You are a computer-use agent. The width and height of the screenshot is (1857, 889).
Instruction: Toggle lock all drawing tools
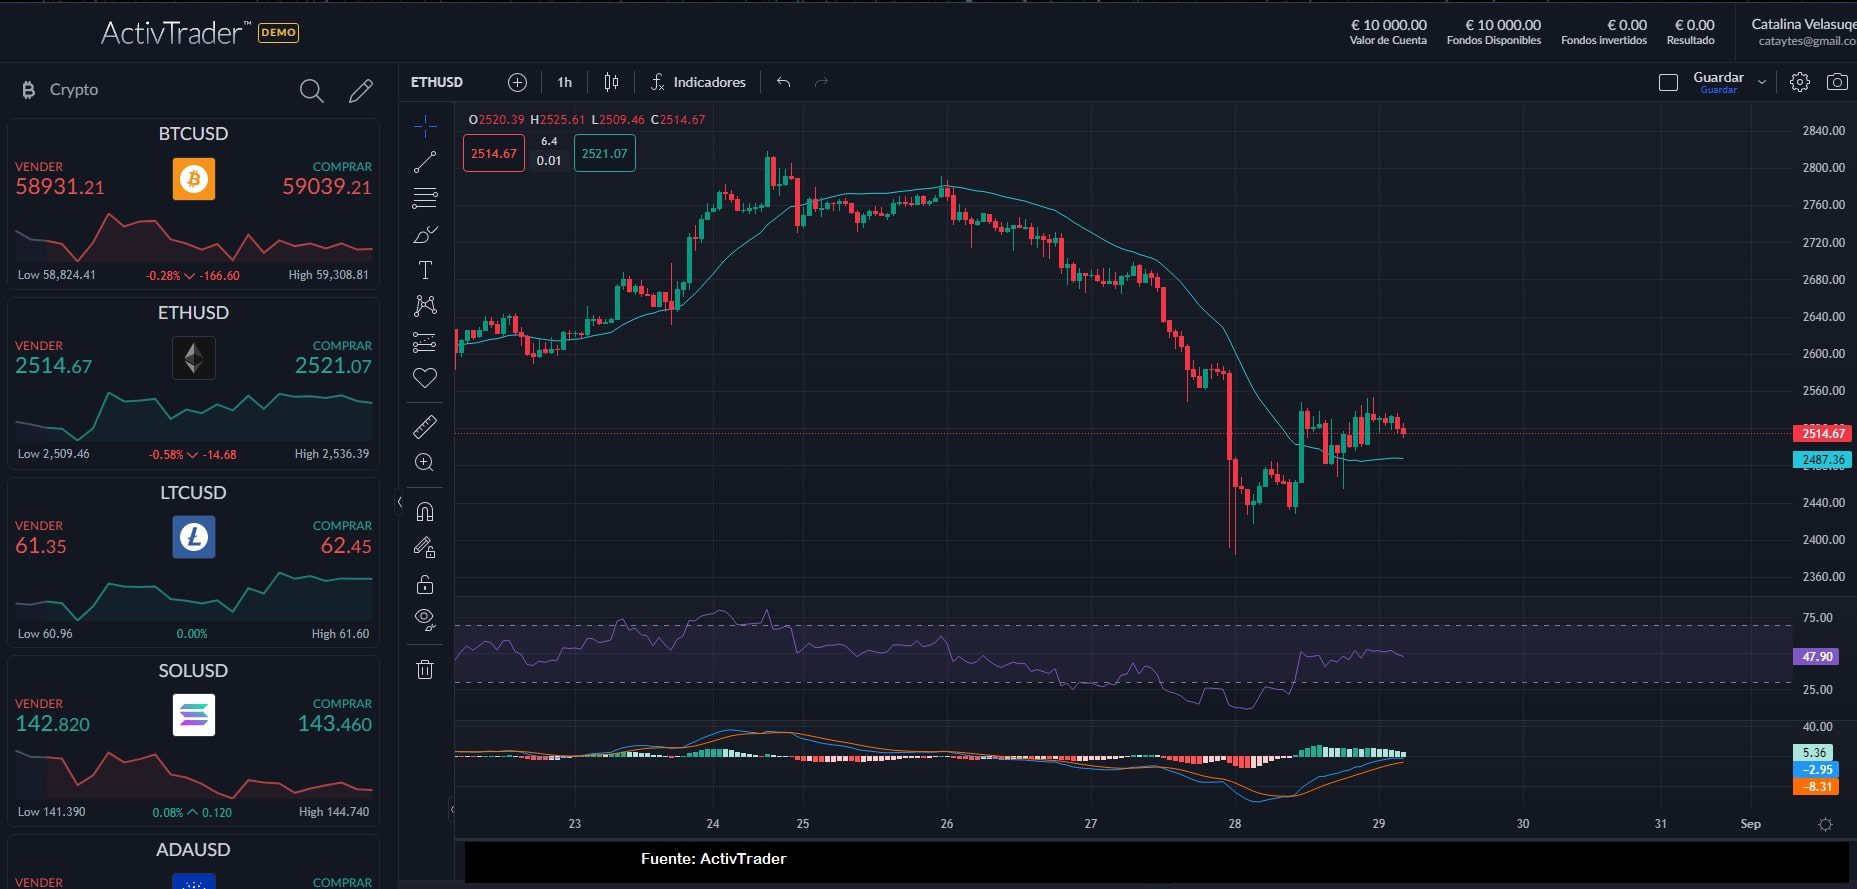(425, 584)
